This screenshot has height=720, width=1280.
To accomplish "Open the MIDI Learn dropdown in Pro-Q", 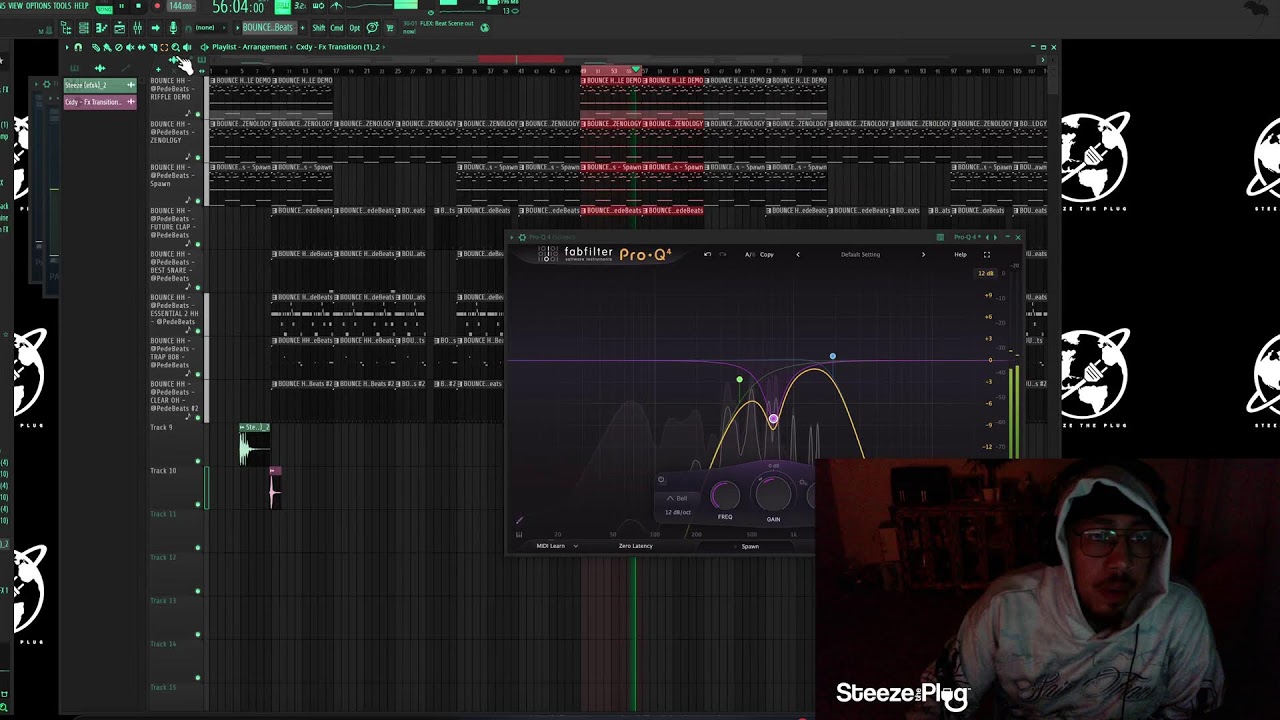I will (557, 546).
